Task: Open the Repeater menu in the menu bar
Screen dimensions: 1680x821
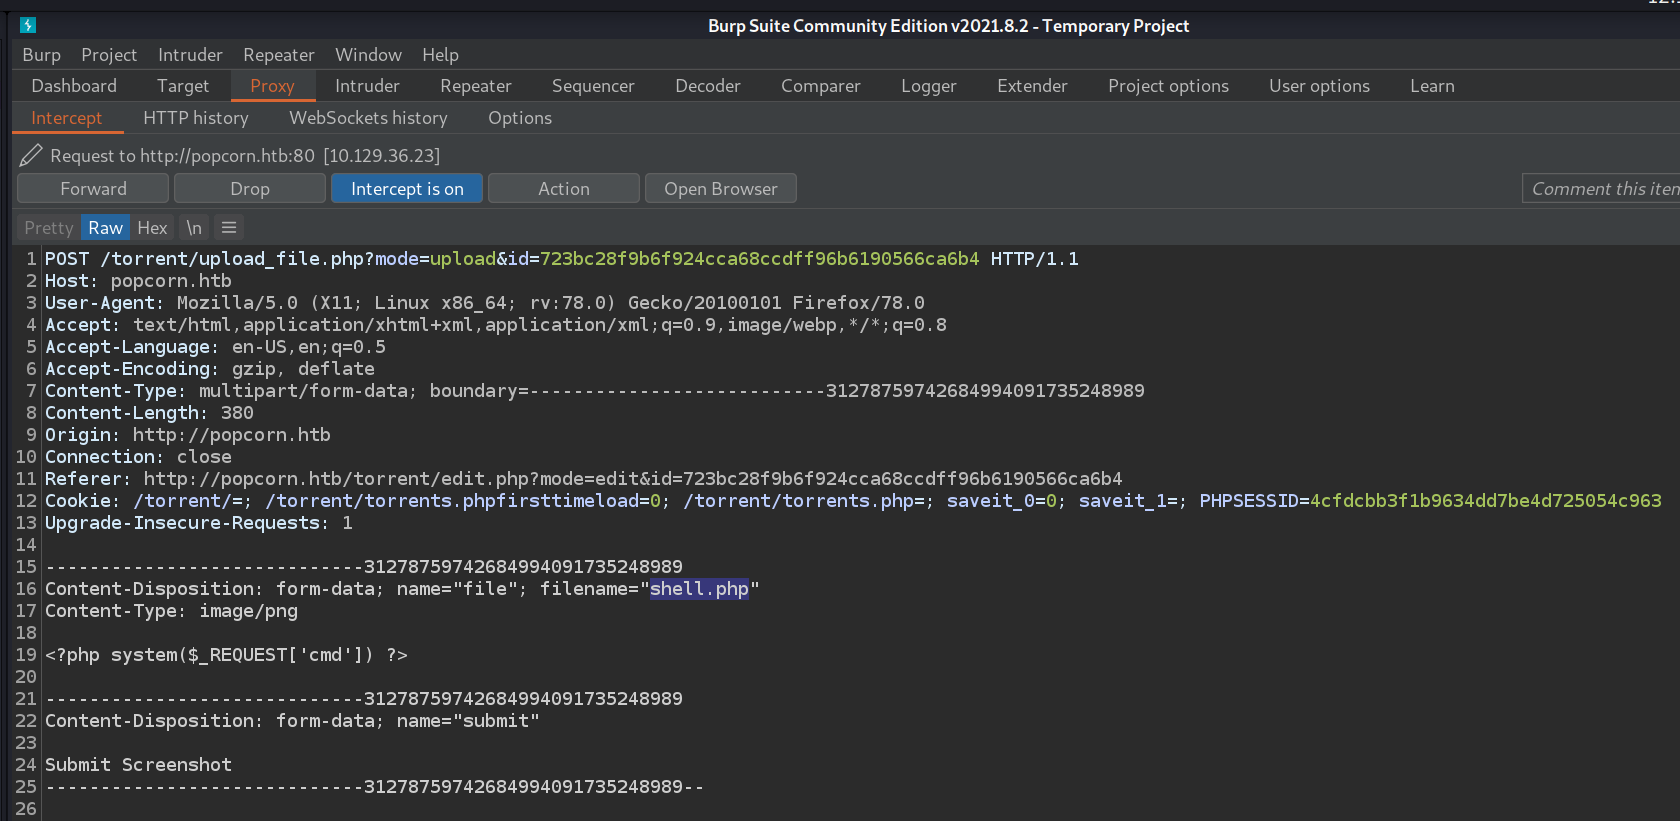Action: point(279,55)
